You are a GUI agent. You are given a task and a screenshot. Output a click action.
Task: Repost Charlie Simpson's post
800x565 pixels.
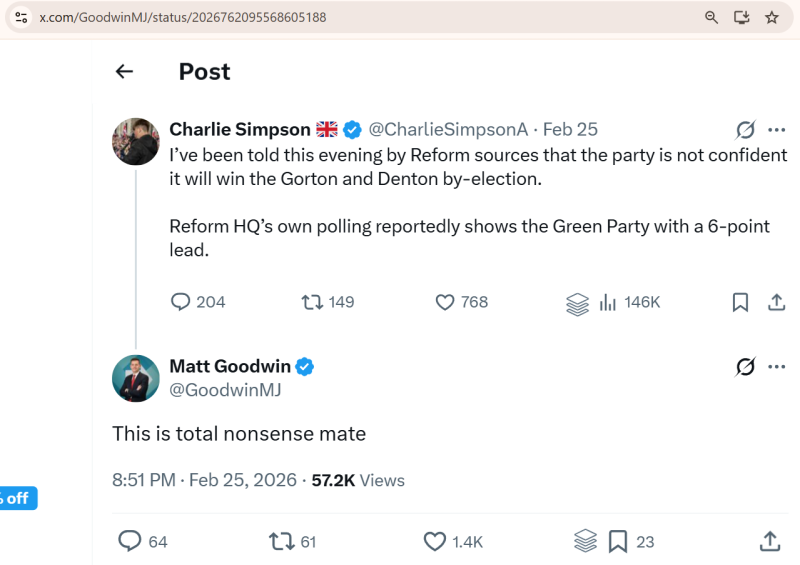pos(312,302)
